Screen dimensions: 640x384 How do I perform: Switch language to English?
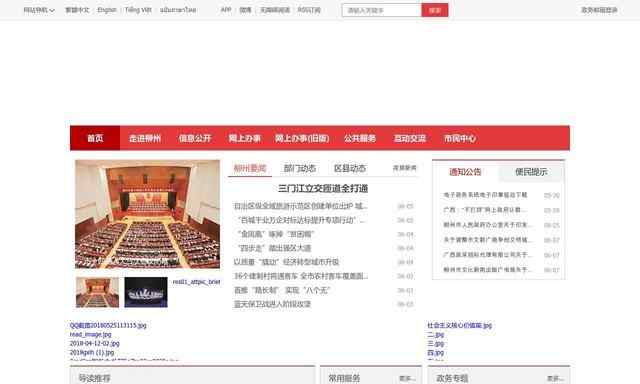coord(107,10)
